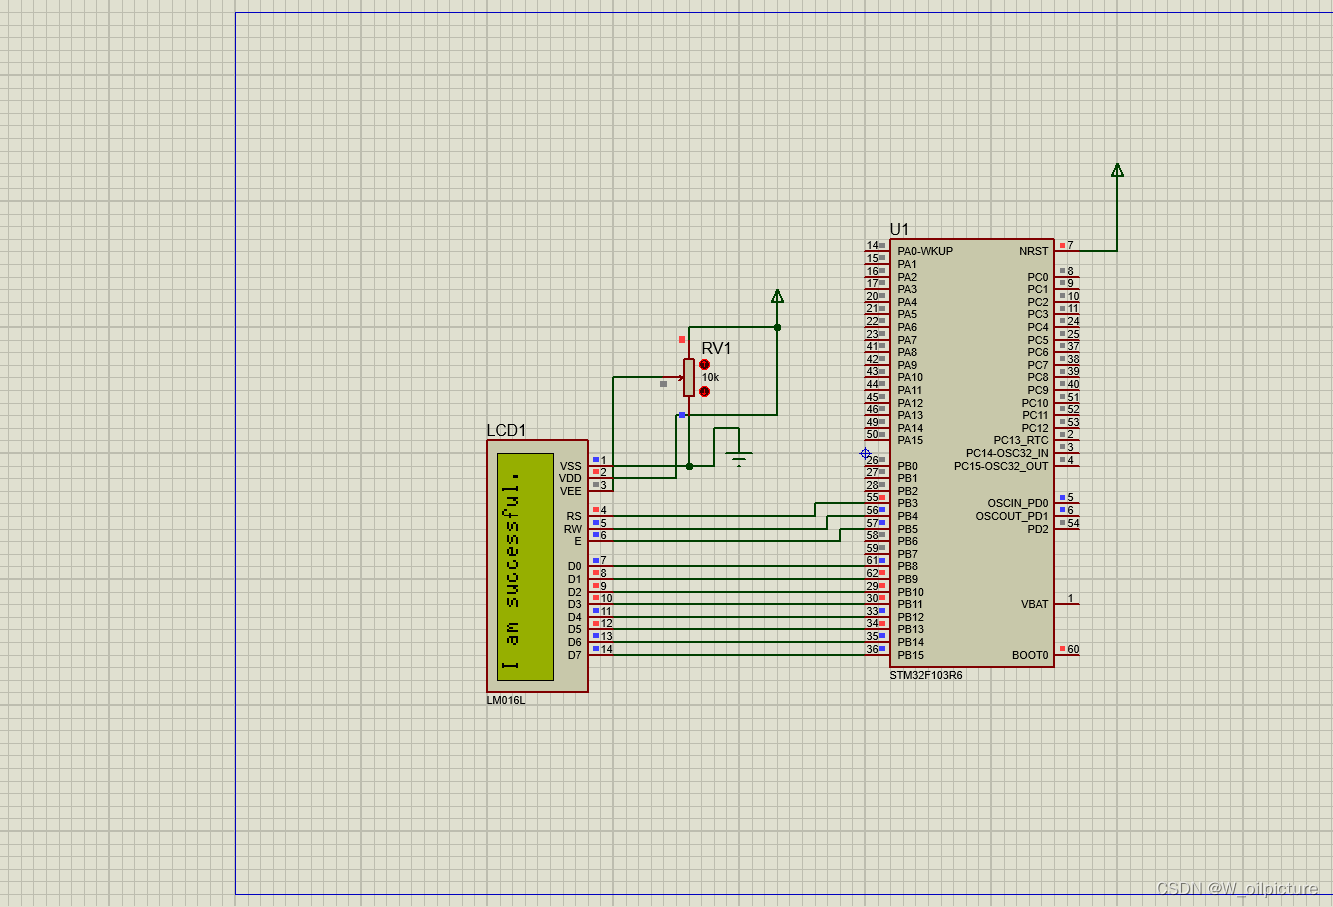Click RV1's down-arrow decrease button
1333x907 pixels.
pyautogui.click(x=704, y=391)
